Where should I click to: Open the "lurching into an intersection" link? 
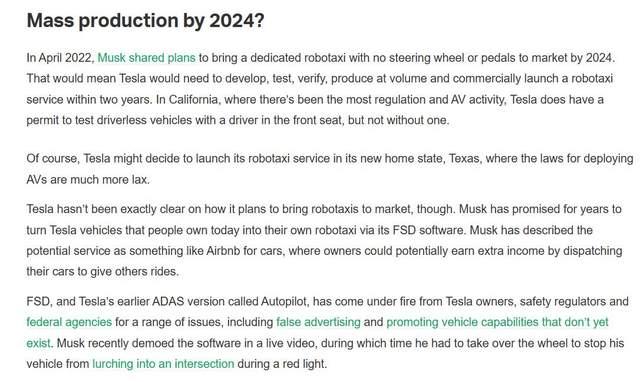(x=163, y=364)
